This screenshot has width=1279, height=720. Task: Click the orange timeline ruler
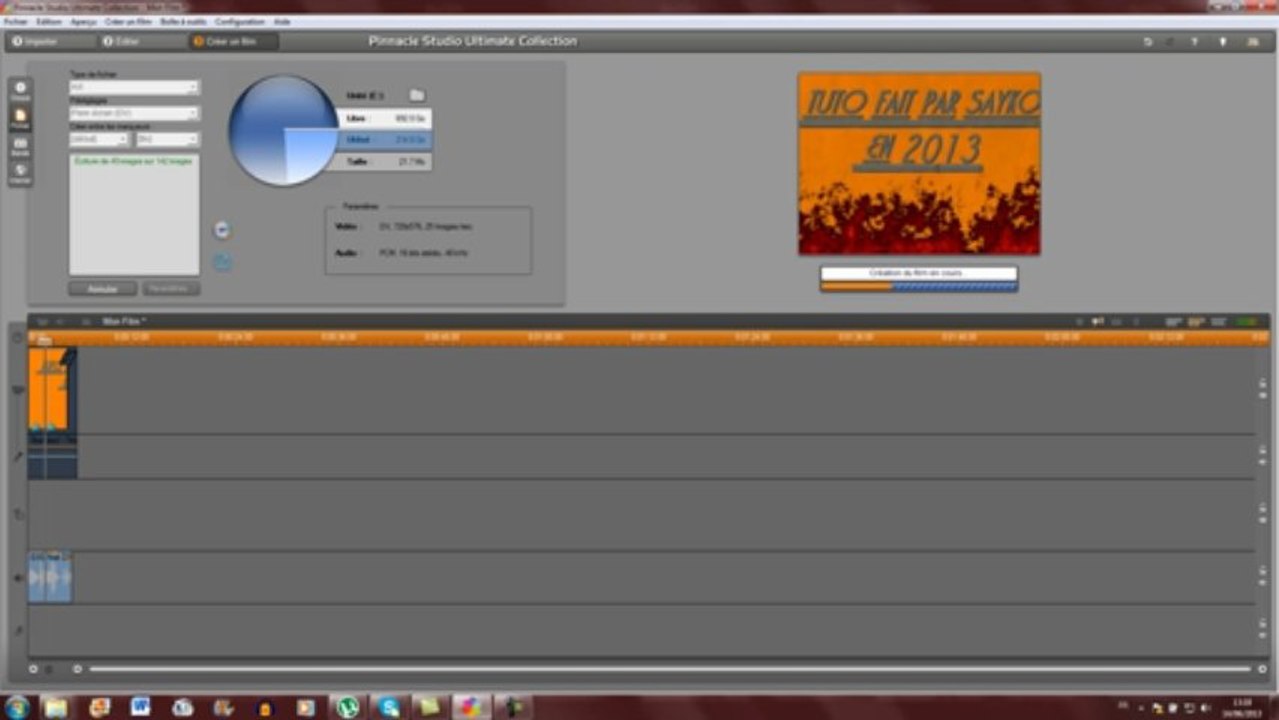point(649,338)
